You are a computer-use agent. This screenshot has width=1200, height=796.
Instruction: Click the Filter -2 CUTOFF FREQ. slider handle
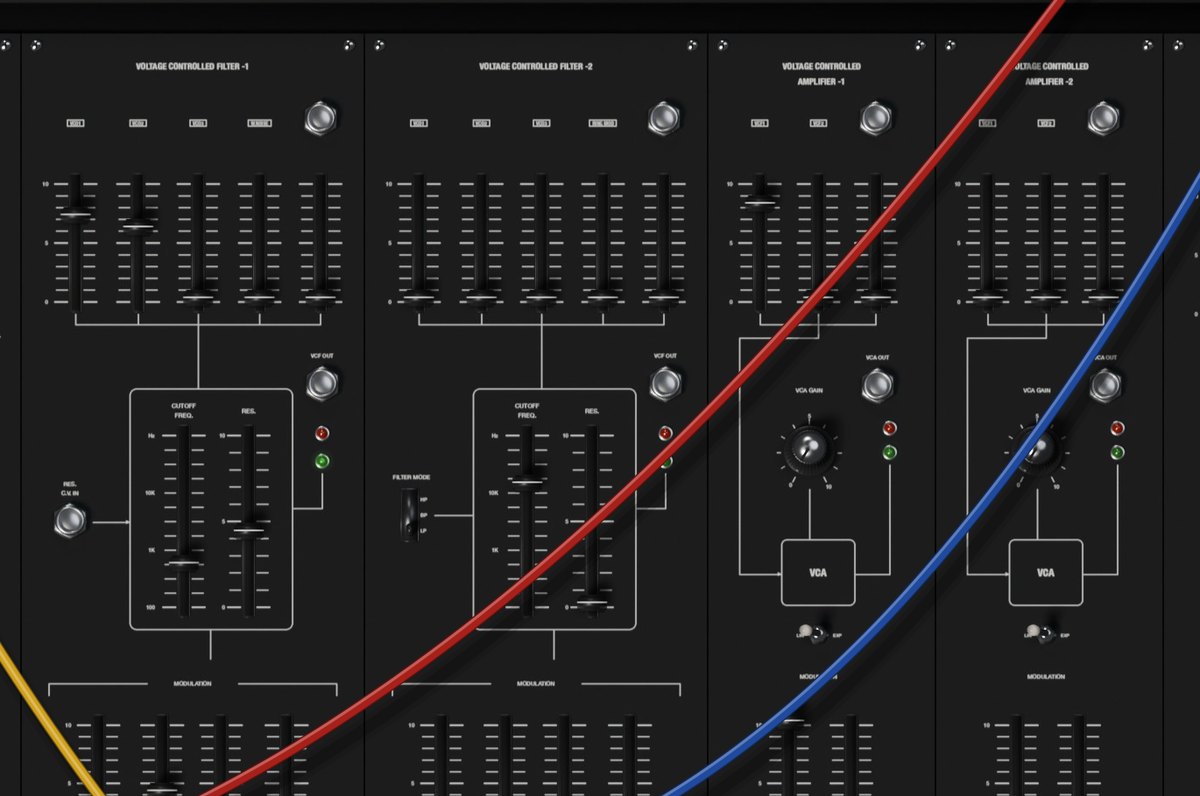pyautogui.click(x=526, y=482)
